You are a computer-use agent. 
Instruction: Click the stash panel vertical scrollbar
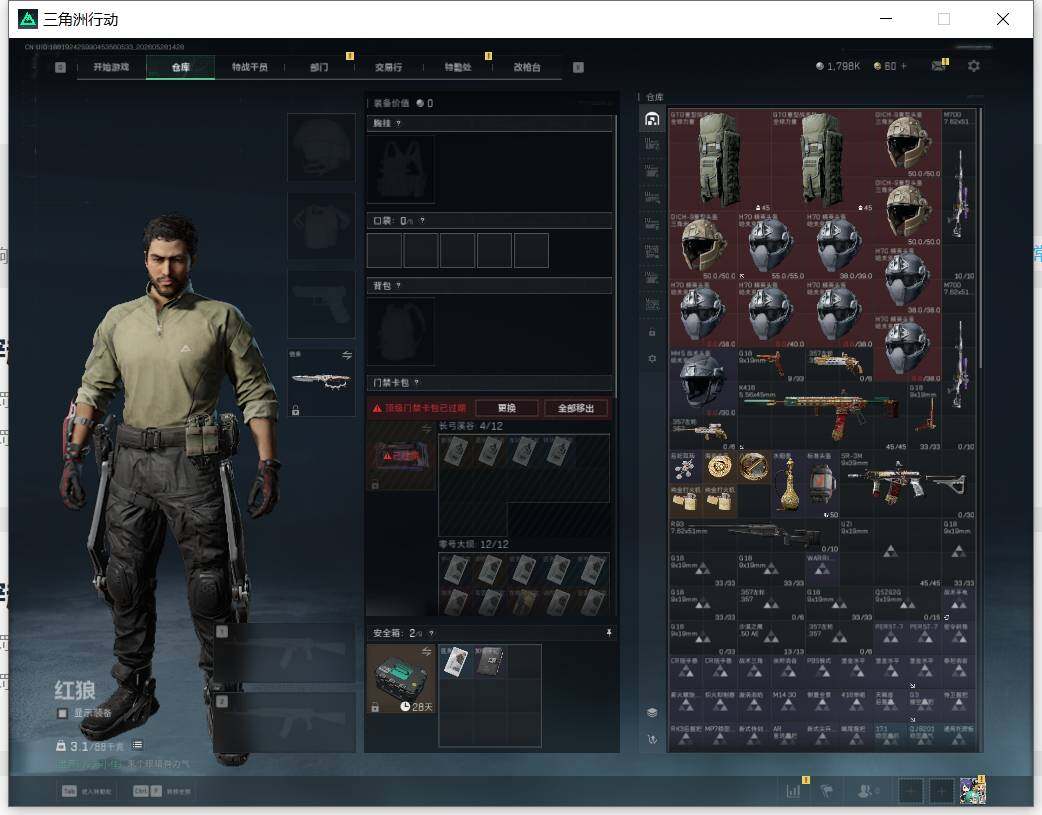(980, 239)
